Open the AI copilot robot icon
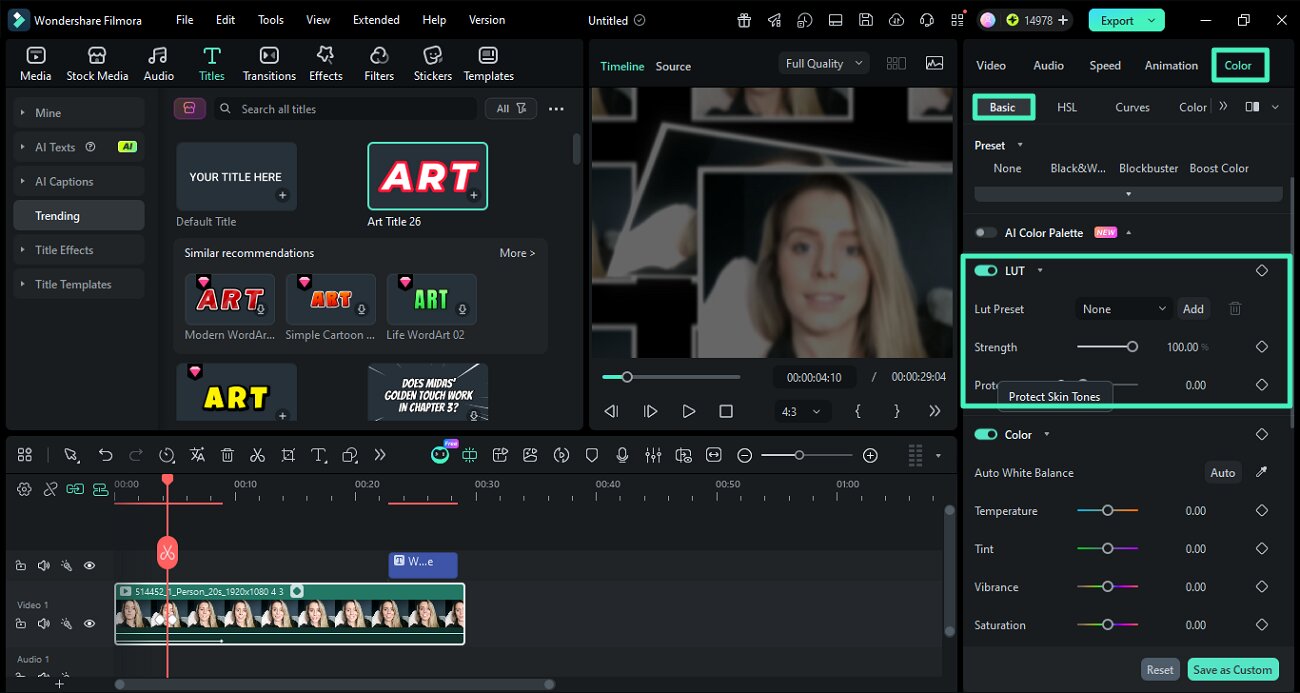Viewport: 1300px width, 693px height. click(440, 455)
